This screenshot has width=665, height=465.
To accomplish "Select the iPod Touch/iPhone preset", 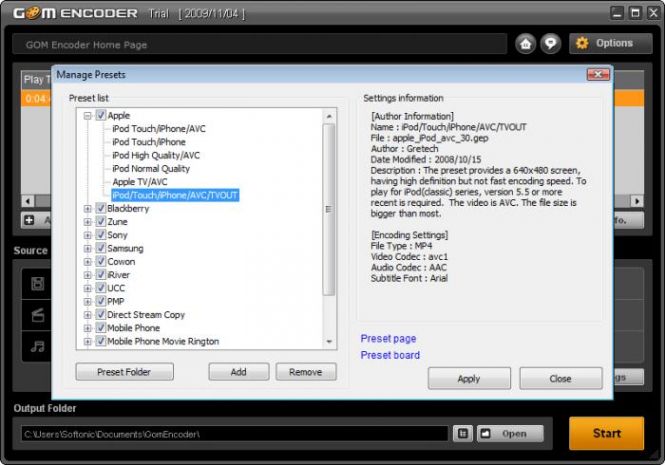I will [149, 142].
